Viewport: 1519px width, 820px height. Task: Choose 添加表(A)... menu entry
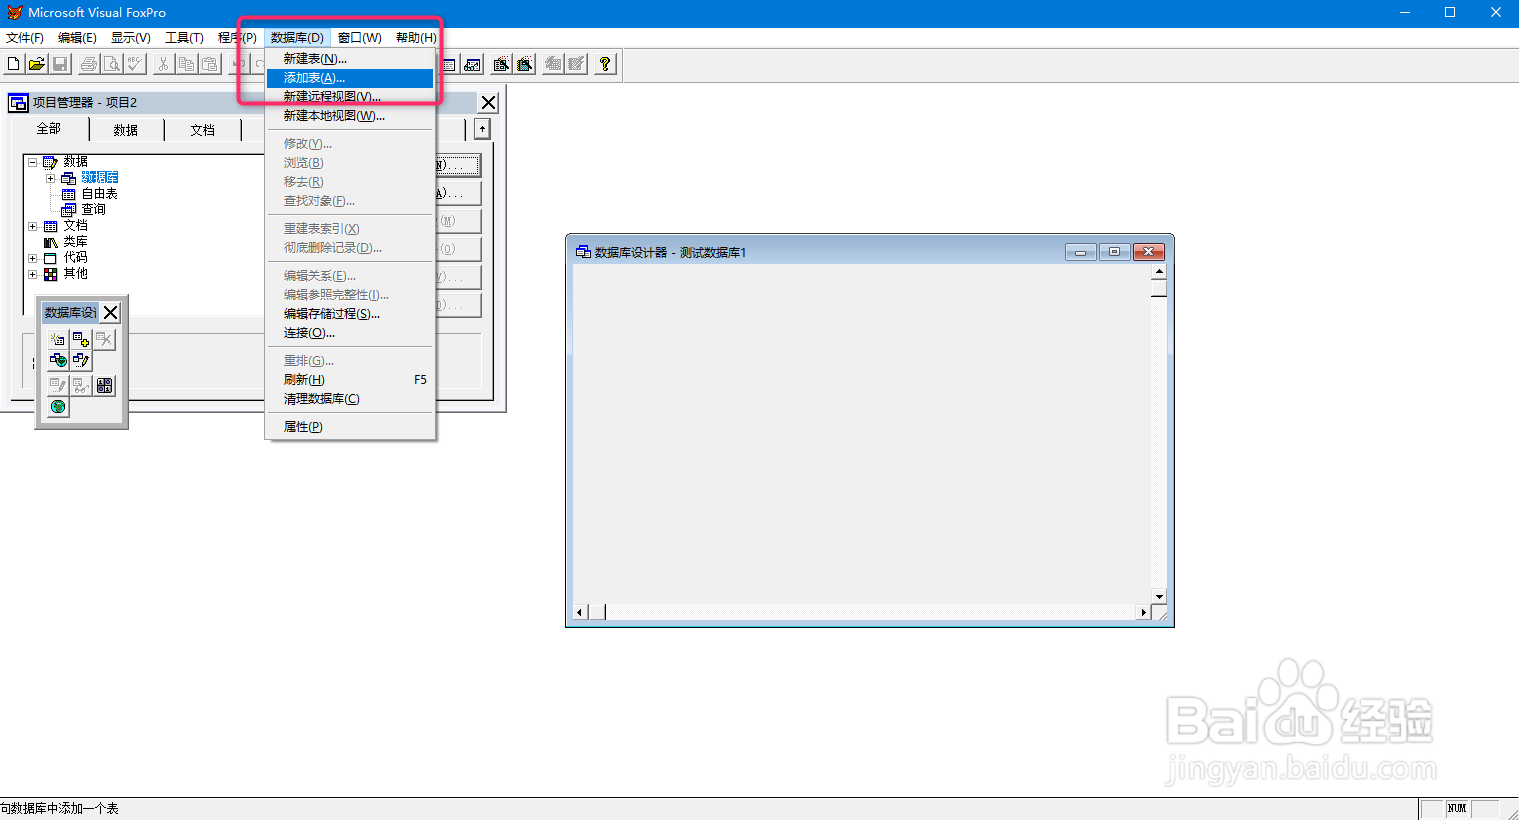click(350, 78)
